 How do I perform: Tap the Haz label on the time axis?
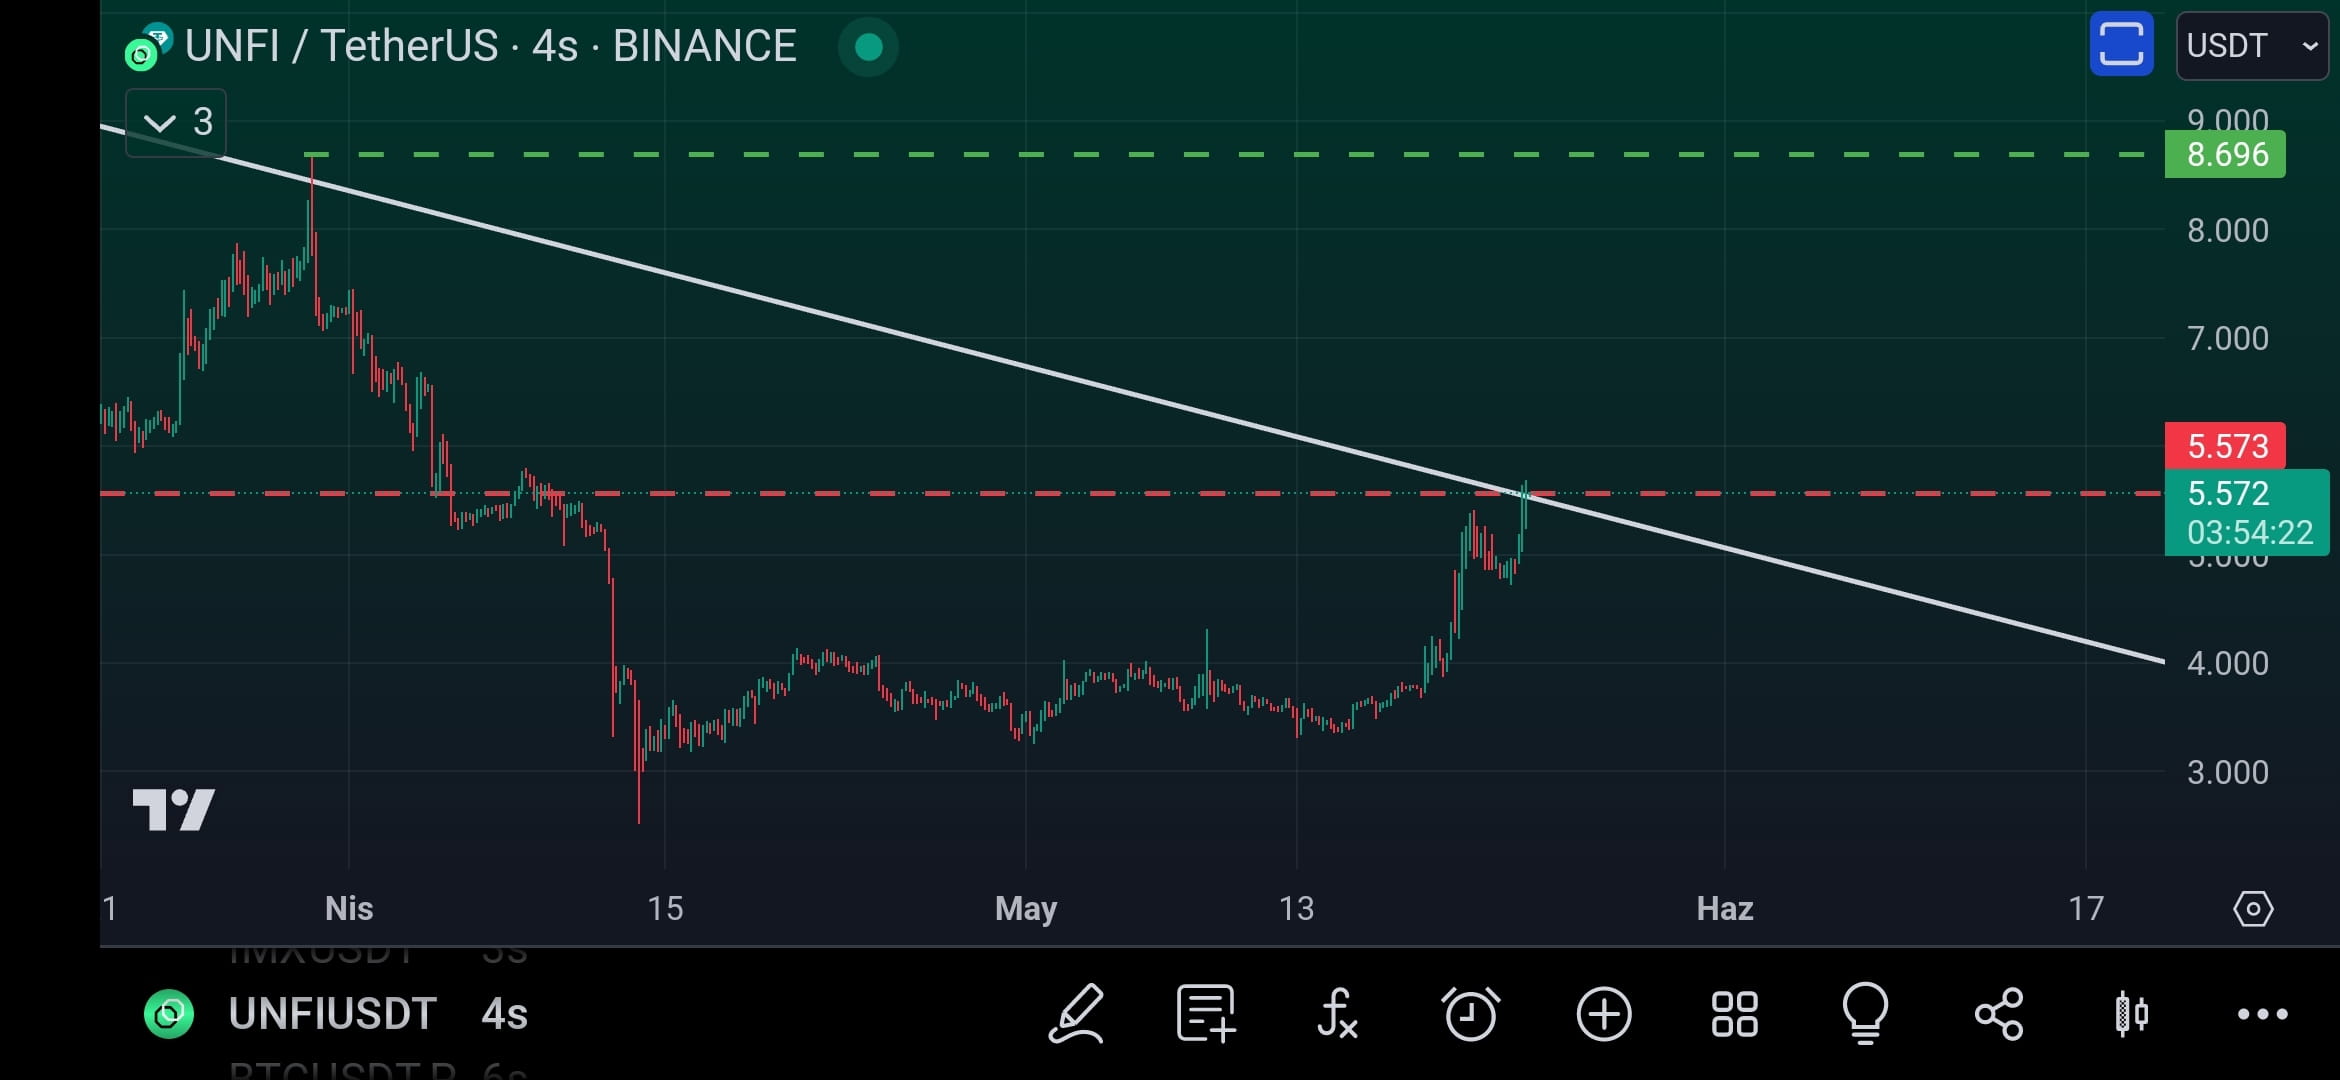[x=1725, y=908]
